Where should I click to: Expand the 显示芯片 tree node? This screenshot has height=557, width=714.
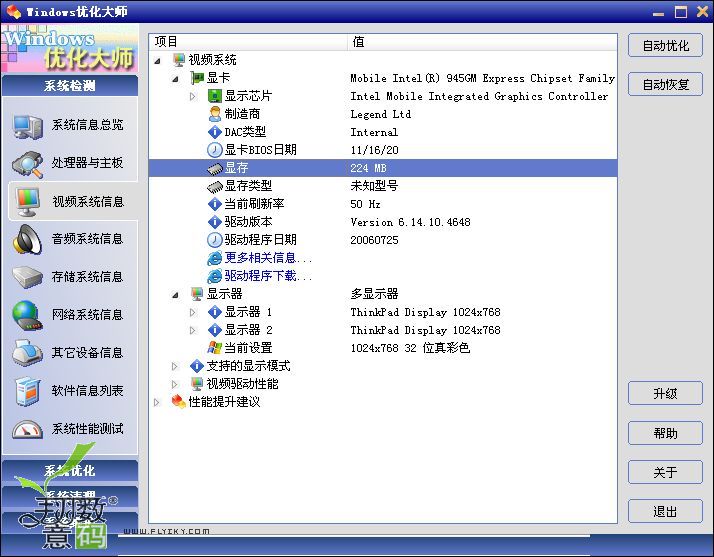tap(193, 97)
